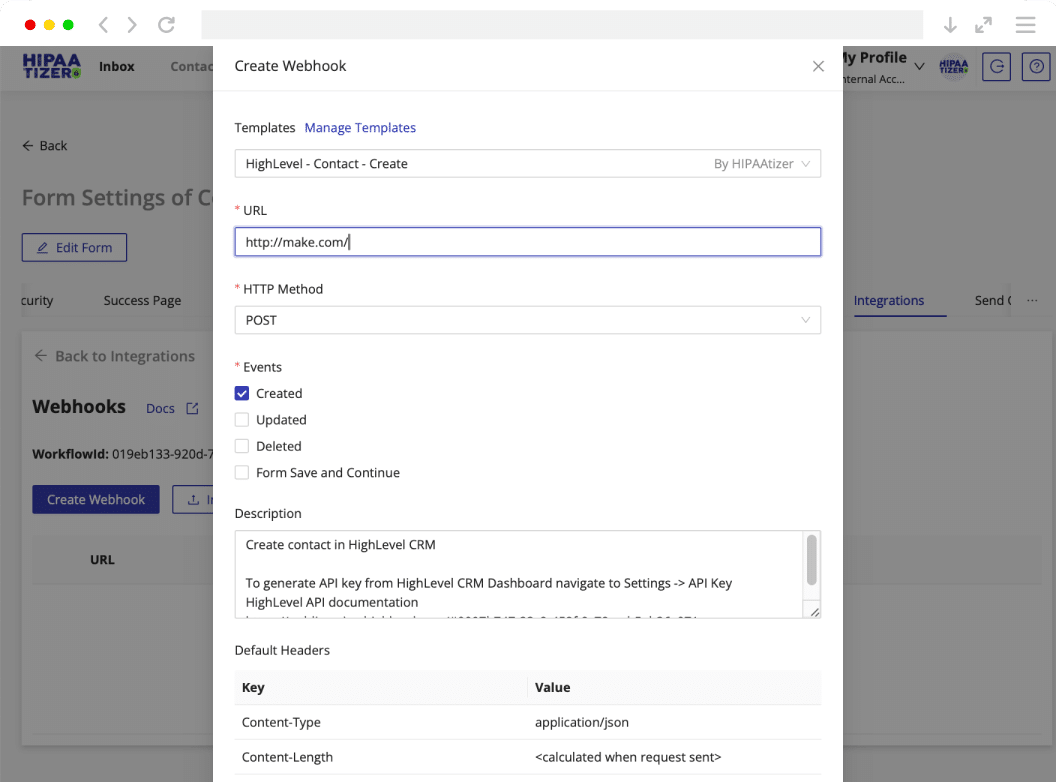Switch to the Integrations tab
Screen dimensions: 1056x782
point(888,300)
